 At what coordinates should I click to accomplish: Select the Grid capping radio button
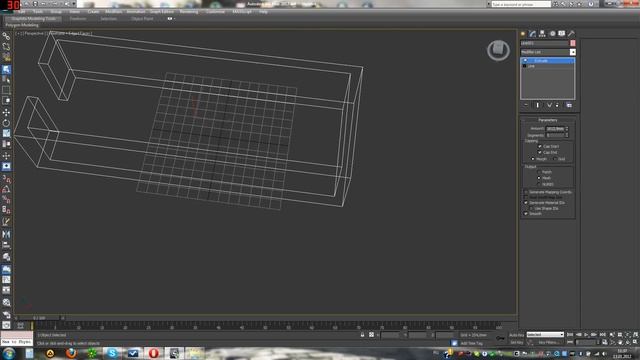[x=554, y=159]
